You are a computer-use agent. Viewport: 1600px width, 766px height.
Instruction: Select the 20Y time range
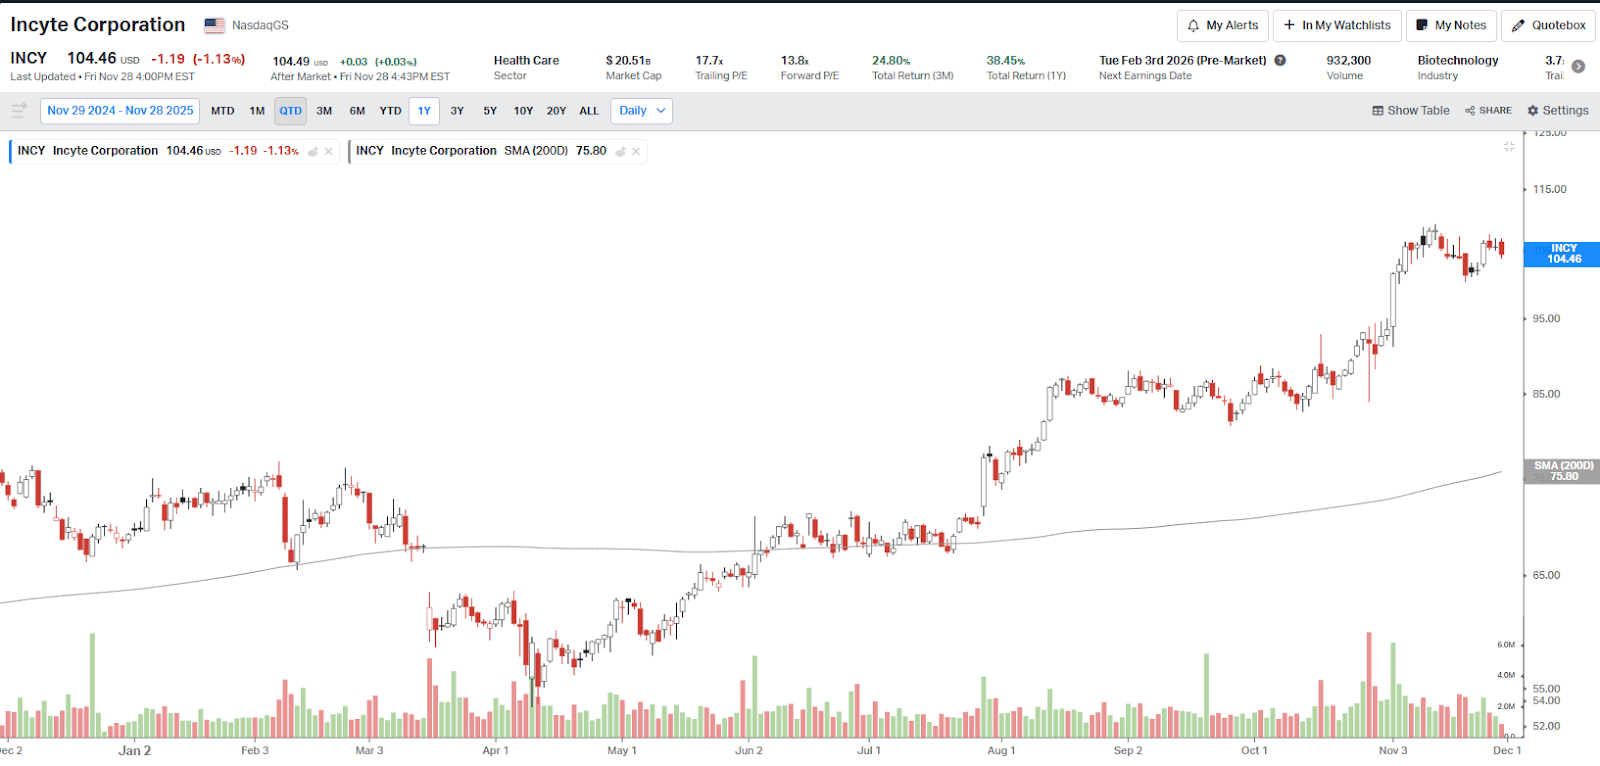(556, 111)
